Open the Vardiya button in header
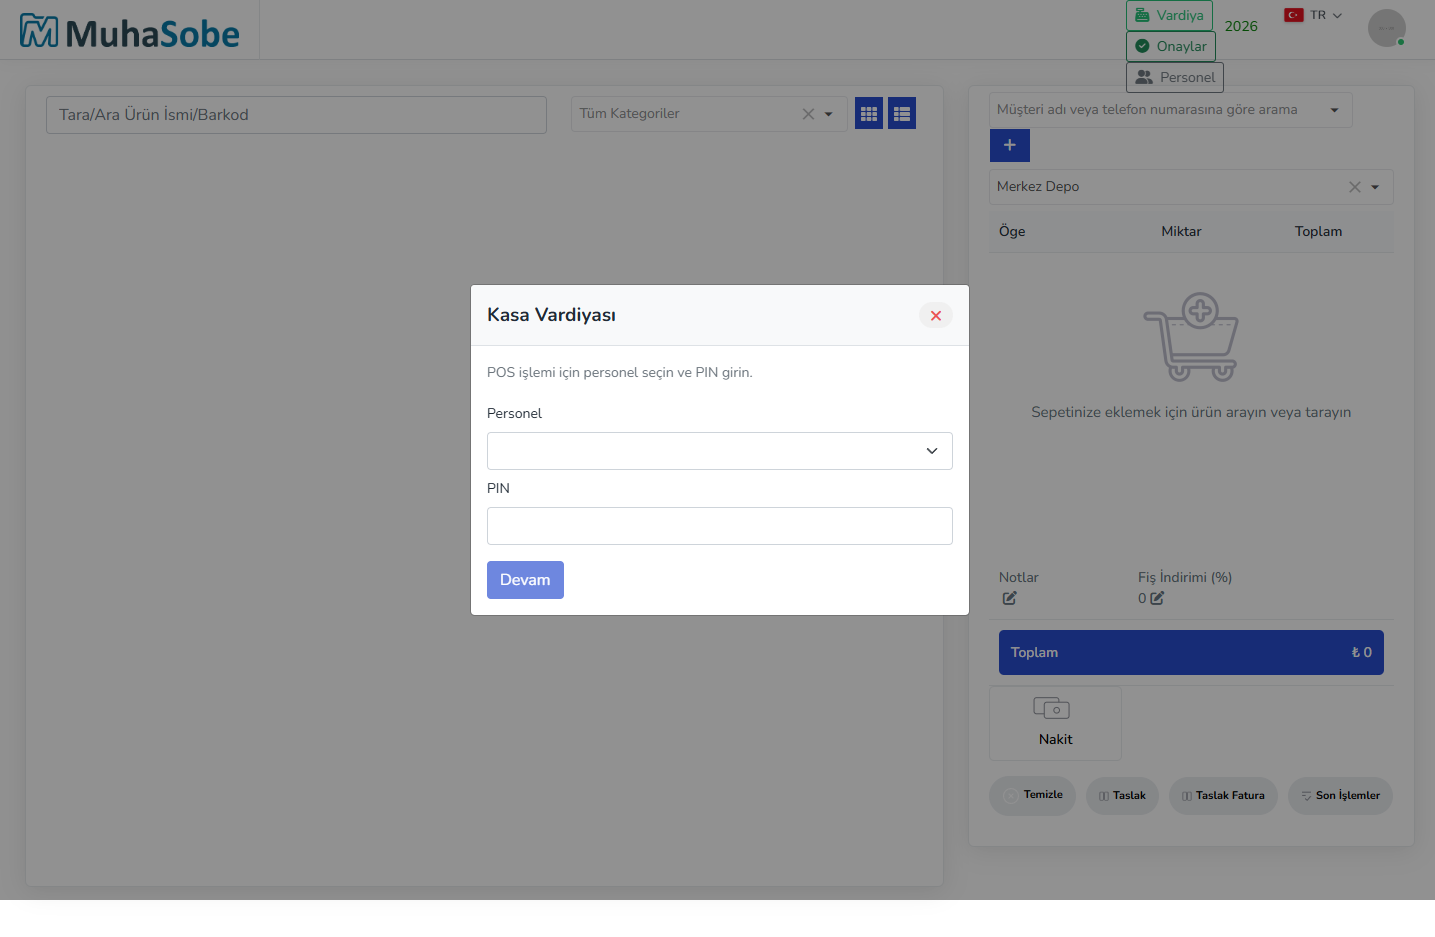The height and width of the screenshot is (937, 1435). click(x=1169, y=15)
